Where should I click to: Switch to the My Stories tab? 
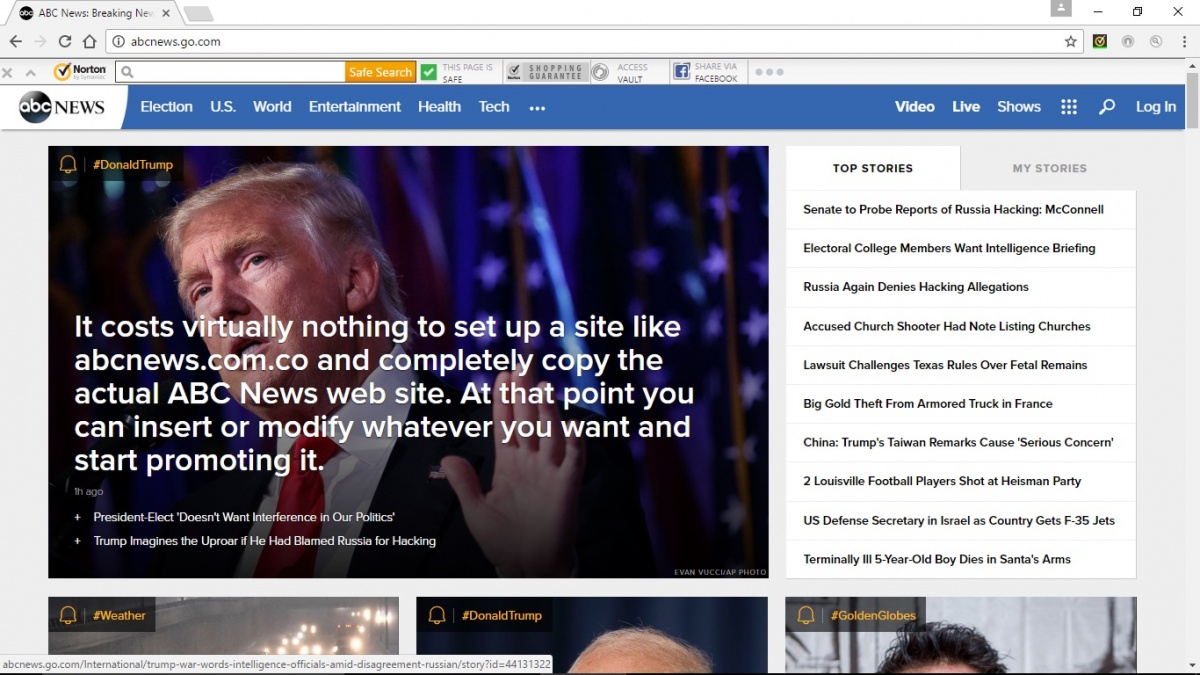click(x=1049, y=168)
